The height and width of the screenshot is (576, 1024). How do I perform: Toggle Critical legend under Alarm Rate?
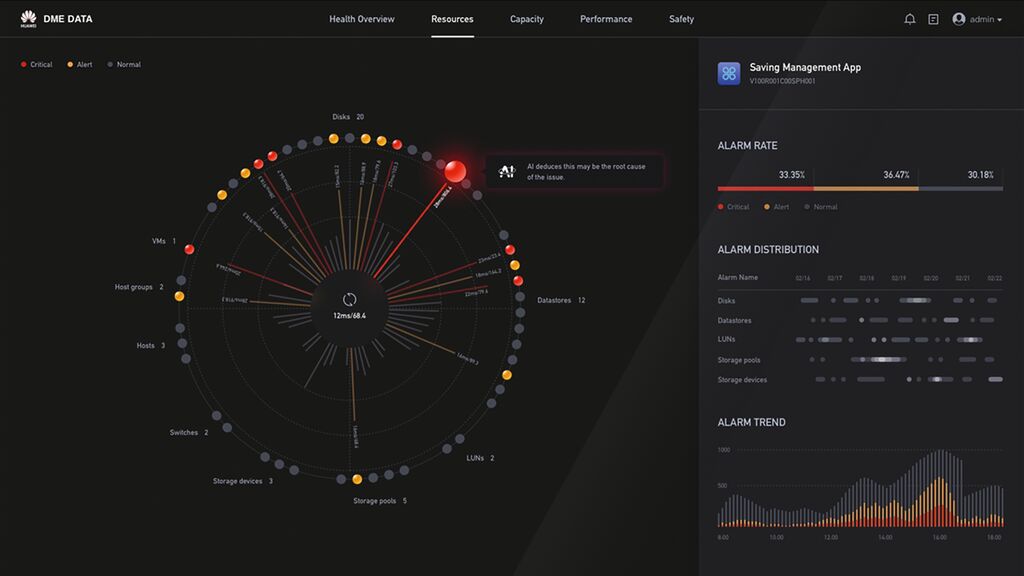[x=733, y=207]
